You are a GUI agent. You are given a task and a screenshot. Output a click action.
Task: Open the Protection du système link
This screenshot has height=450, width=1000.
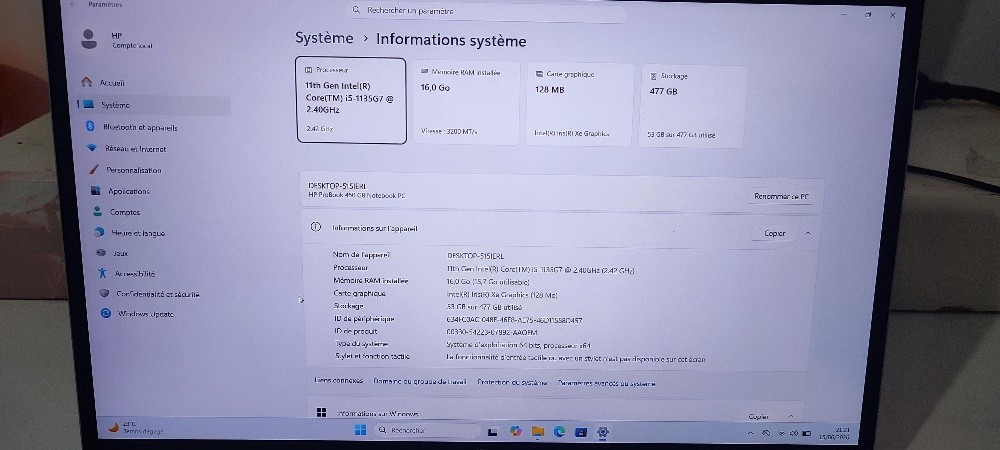coord(512,382)
